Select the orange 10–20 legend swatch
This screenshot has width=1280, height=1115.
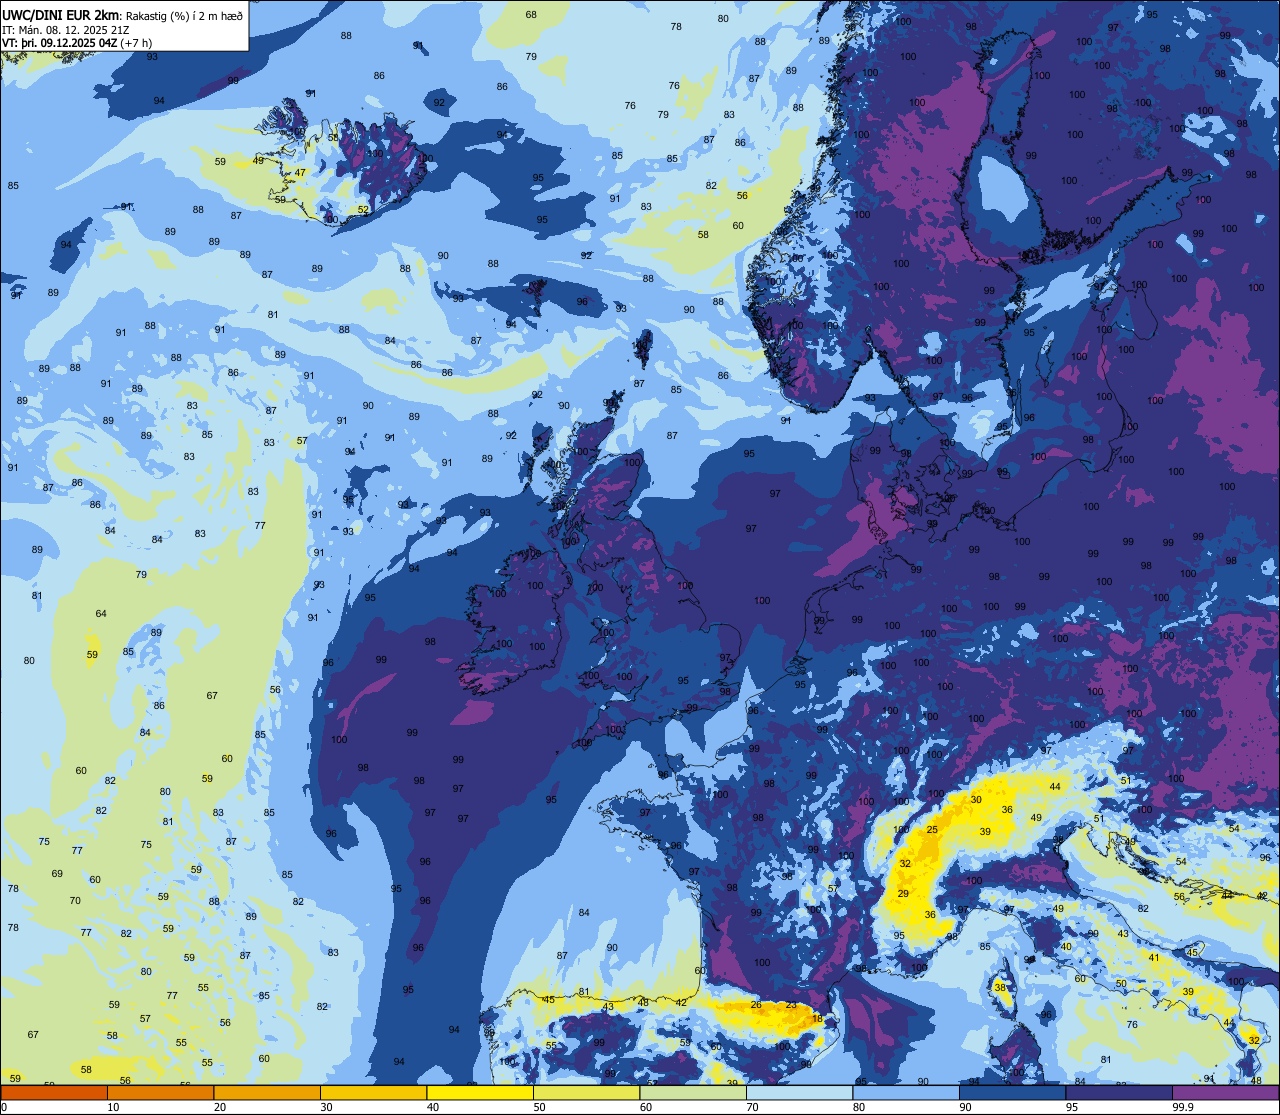tap(160, 1092)
